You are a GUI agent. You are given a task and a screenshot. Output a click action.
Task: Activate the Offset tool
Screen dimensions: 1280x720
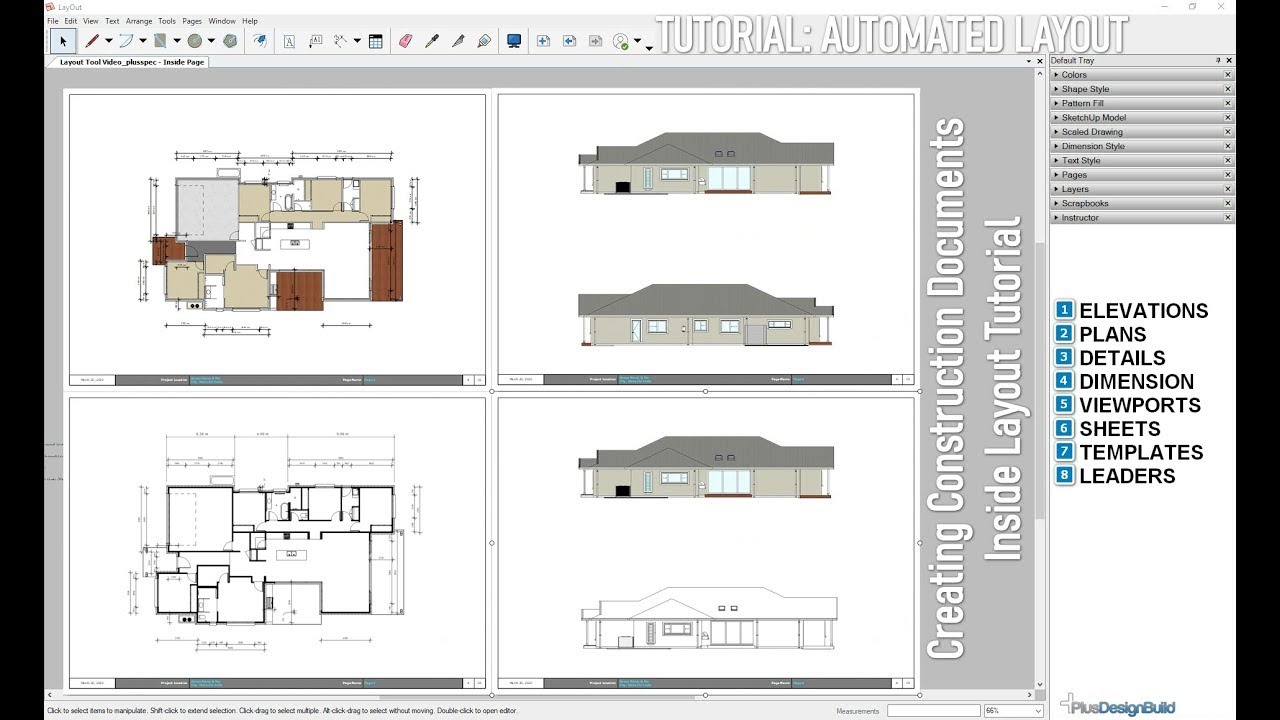click(260, 41)
